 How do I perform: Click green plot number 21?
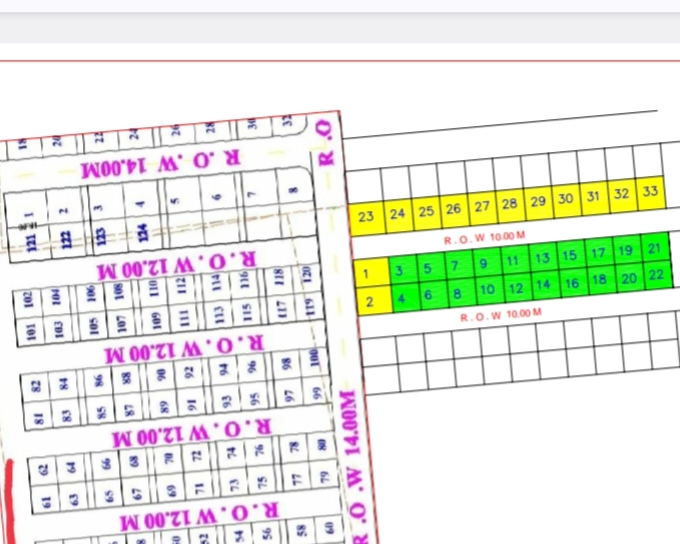(654, 249)
